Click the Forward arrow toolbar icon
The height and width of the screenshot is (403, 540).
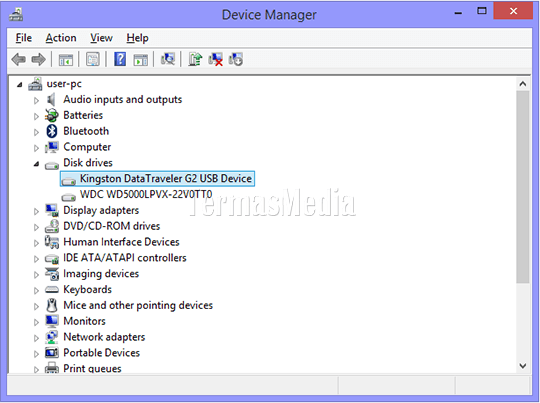point(38,59)
